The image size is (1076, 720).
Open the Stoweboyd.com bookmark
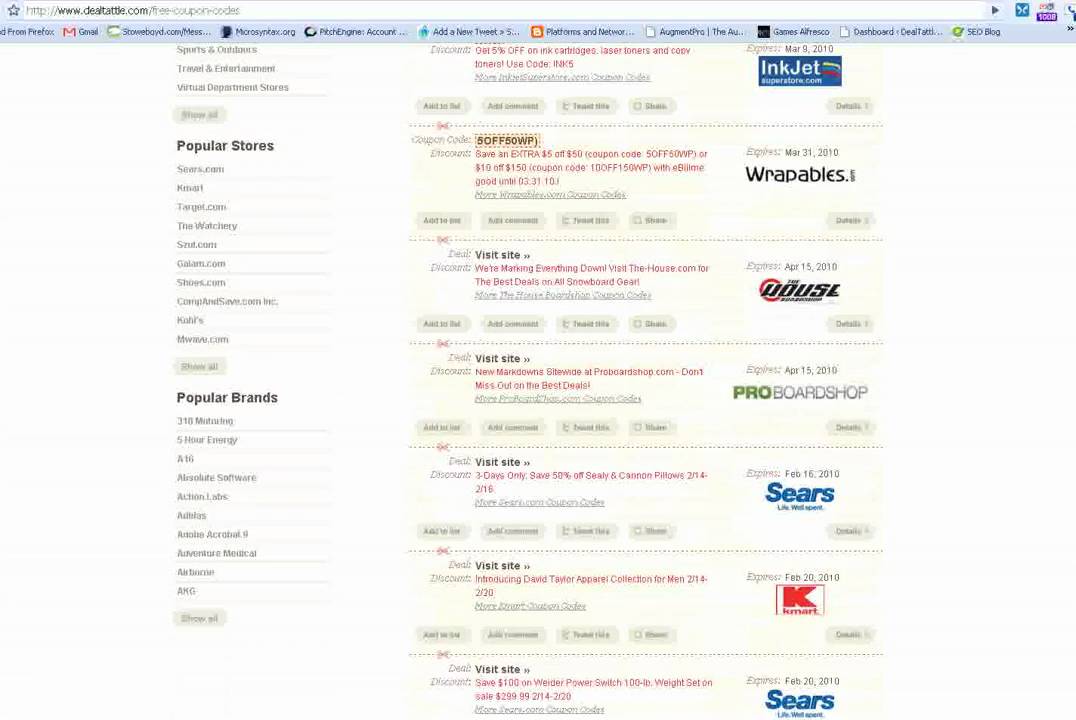(x=159, y=32)
